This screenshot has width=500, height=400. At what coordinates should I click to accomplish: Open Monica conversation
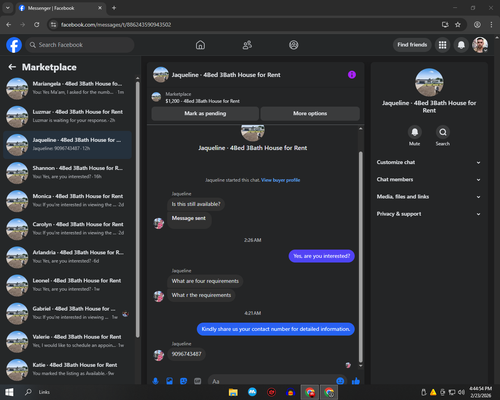pos(67,201)
